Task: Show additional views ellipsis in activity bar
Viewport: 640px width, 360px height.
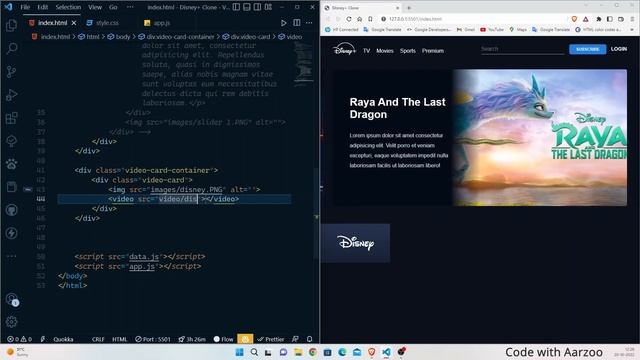Action: pyautogui.click(x=11, y=256)
